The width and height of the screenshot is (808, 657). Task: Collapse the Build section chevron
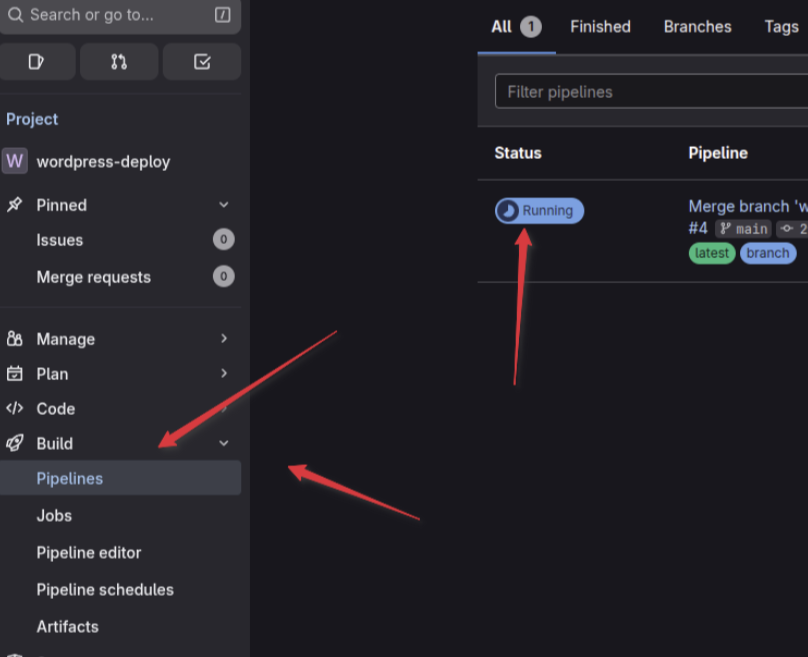tap(224, 443)
